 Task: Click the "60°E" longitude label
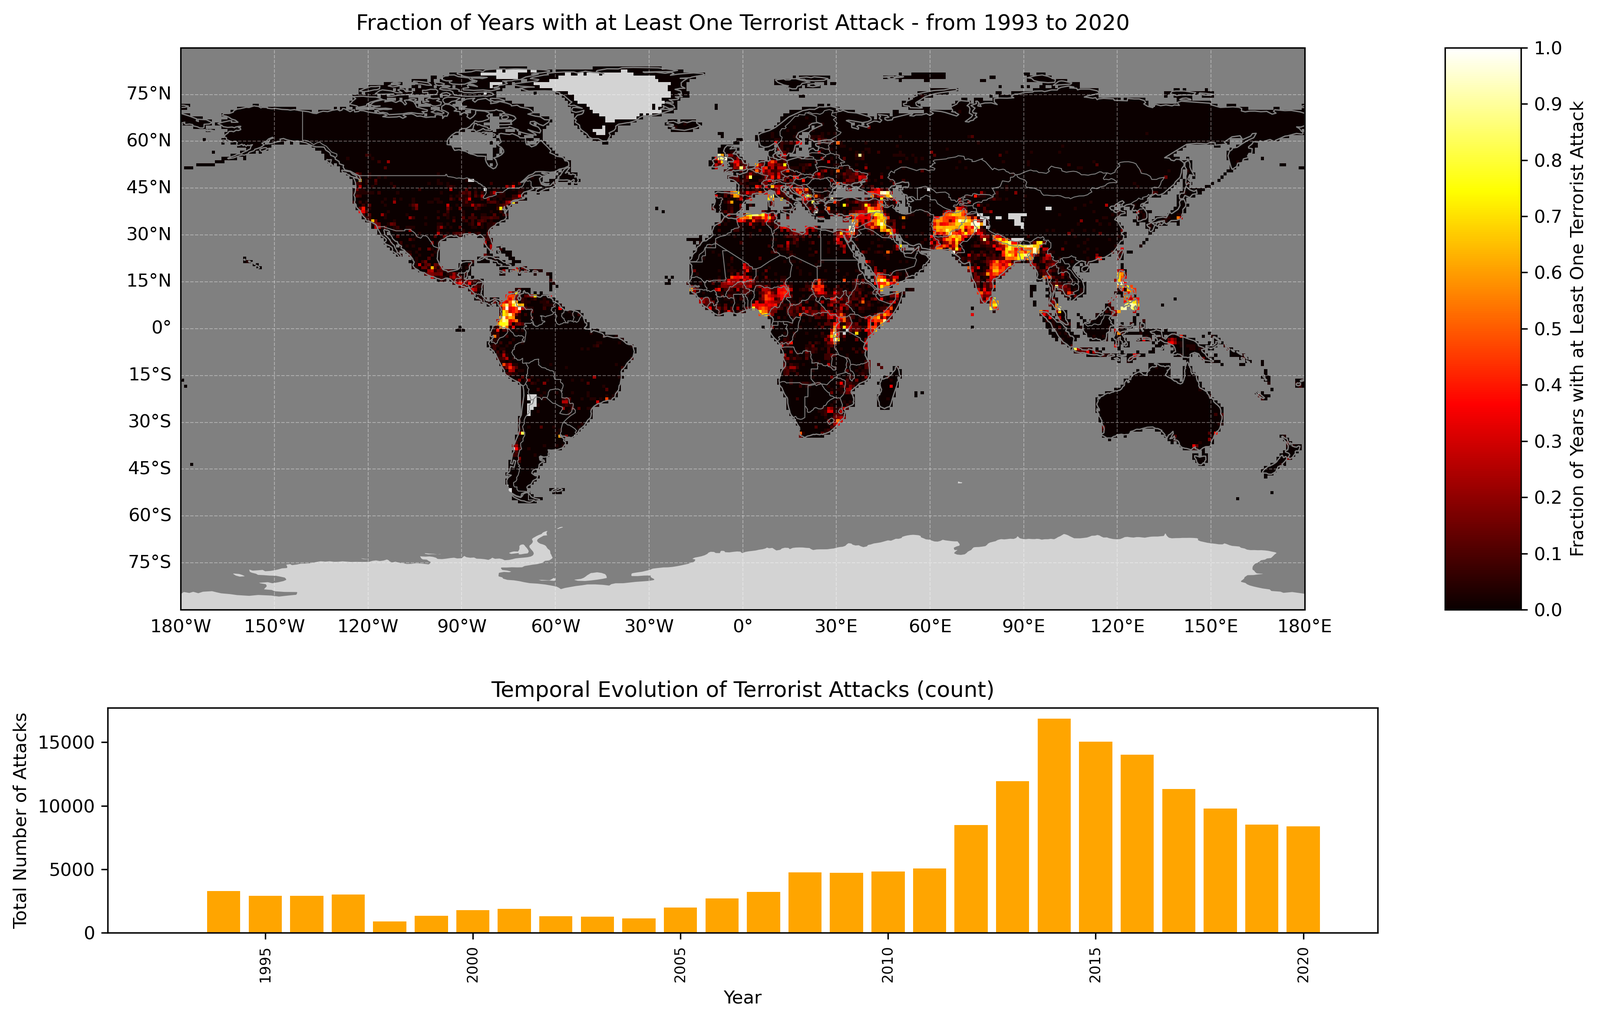click(930, 627)
